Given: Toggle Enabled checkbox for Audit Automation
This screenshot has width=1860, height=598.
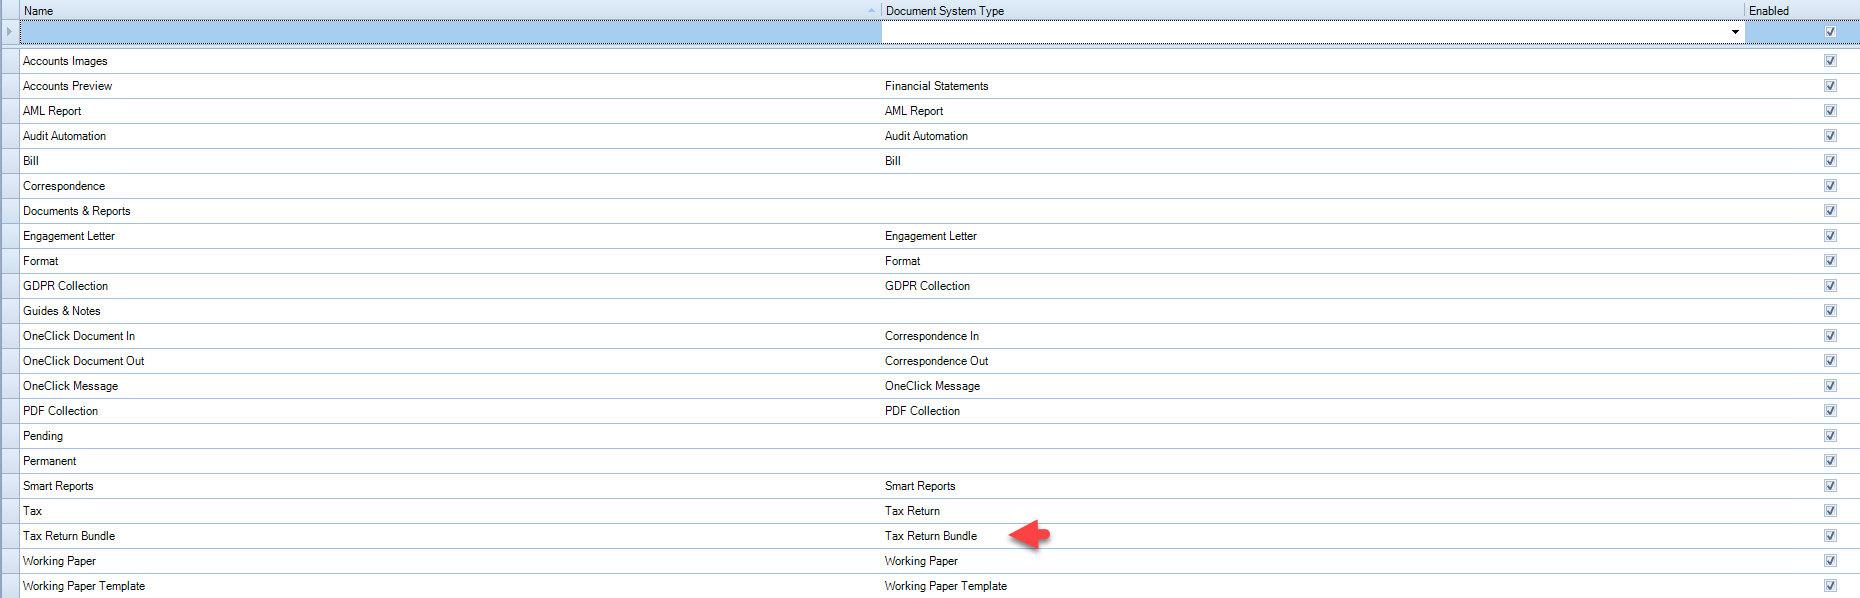Looking at the screenshot, I should 1830,136.
